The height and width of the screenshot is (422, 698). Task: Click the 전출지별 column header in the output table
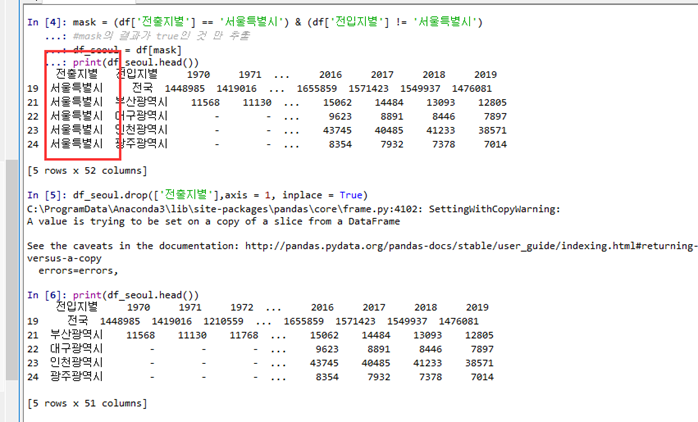click(x=77, y=74)
